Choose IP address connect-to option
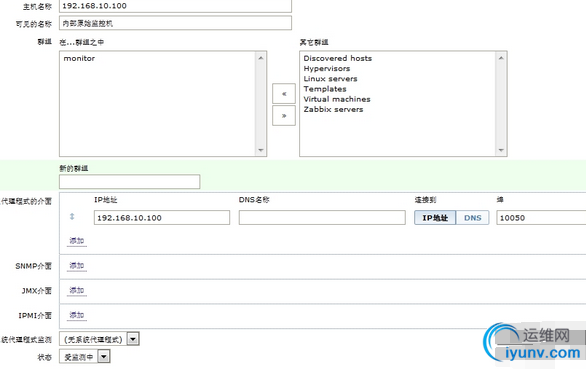The height and width of the screenshot is (369, 586). tap(435, 218)
